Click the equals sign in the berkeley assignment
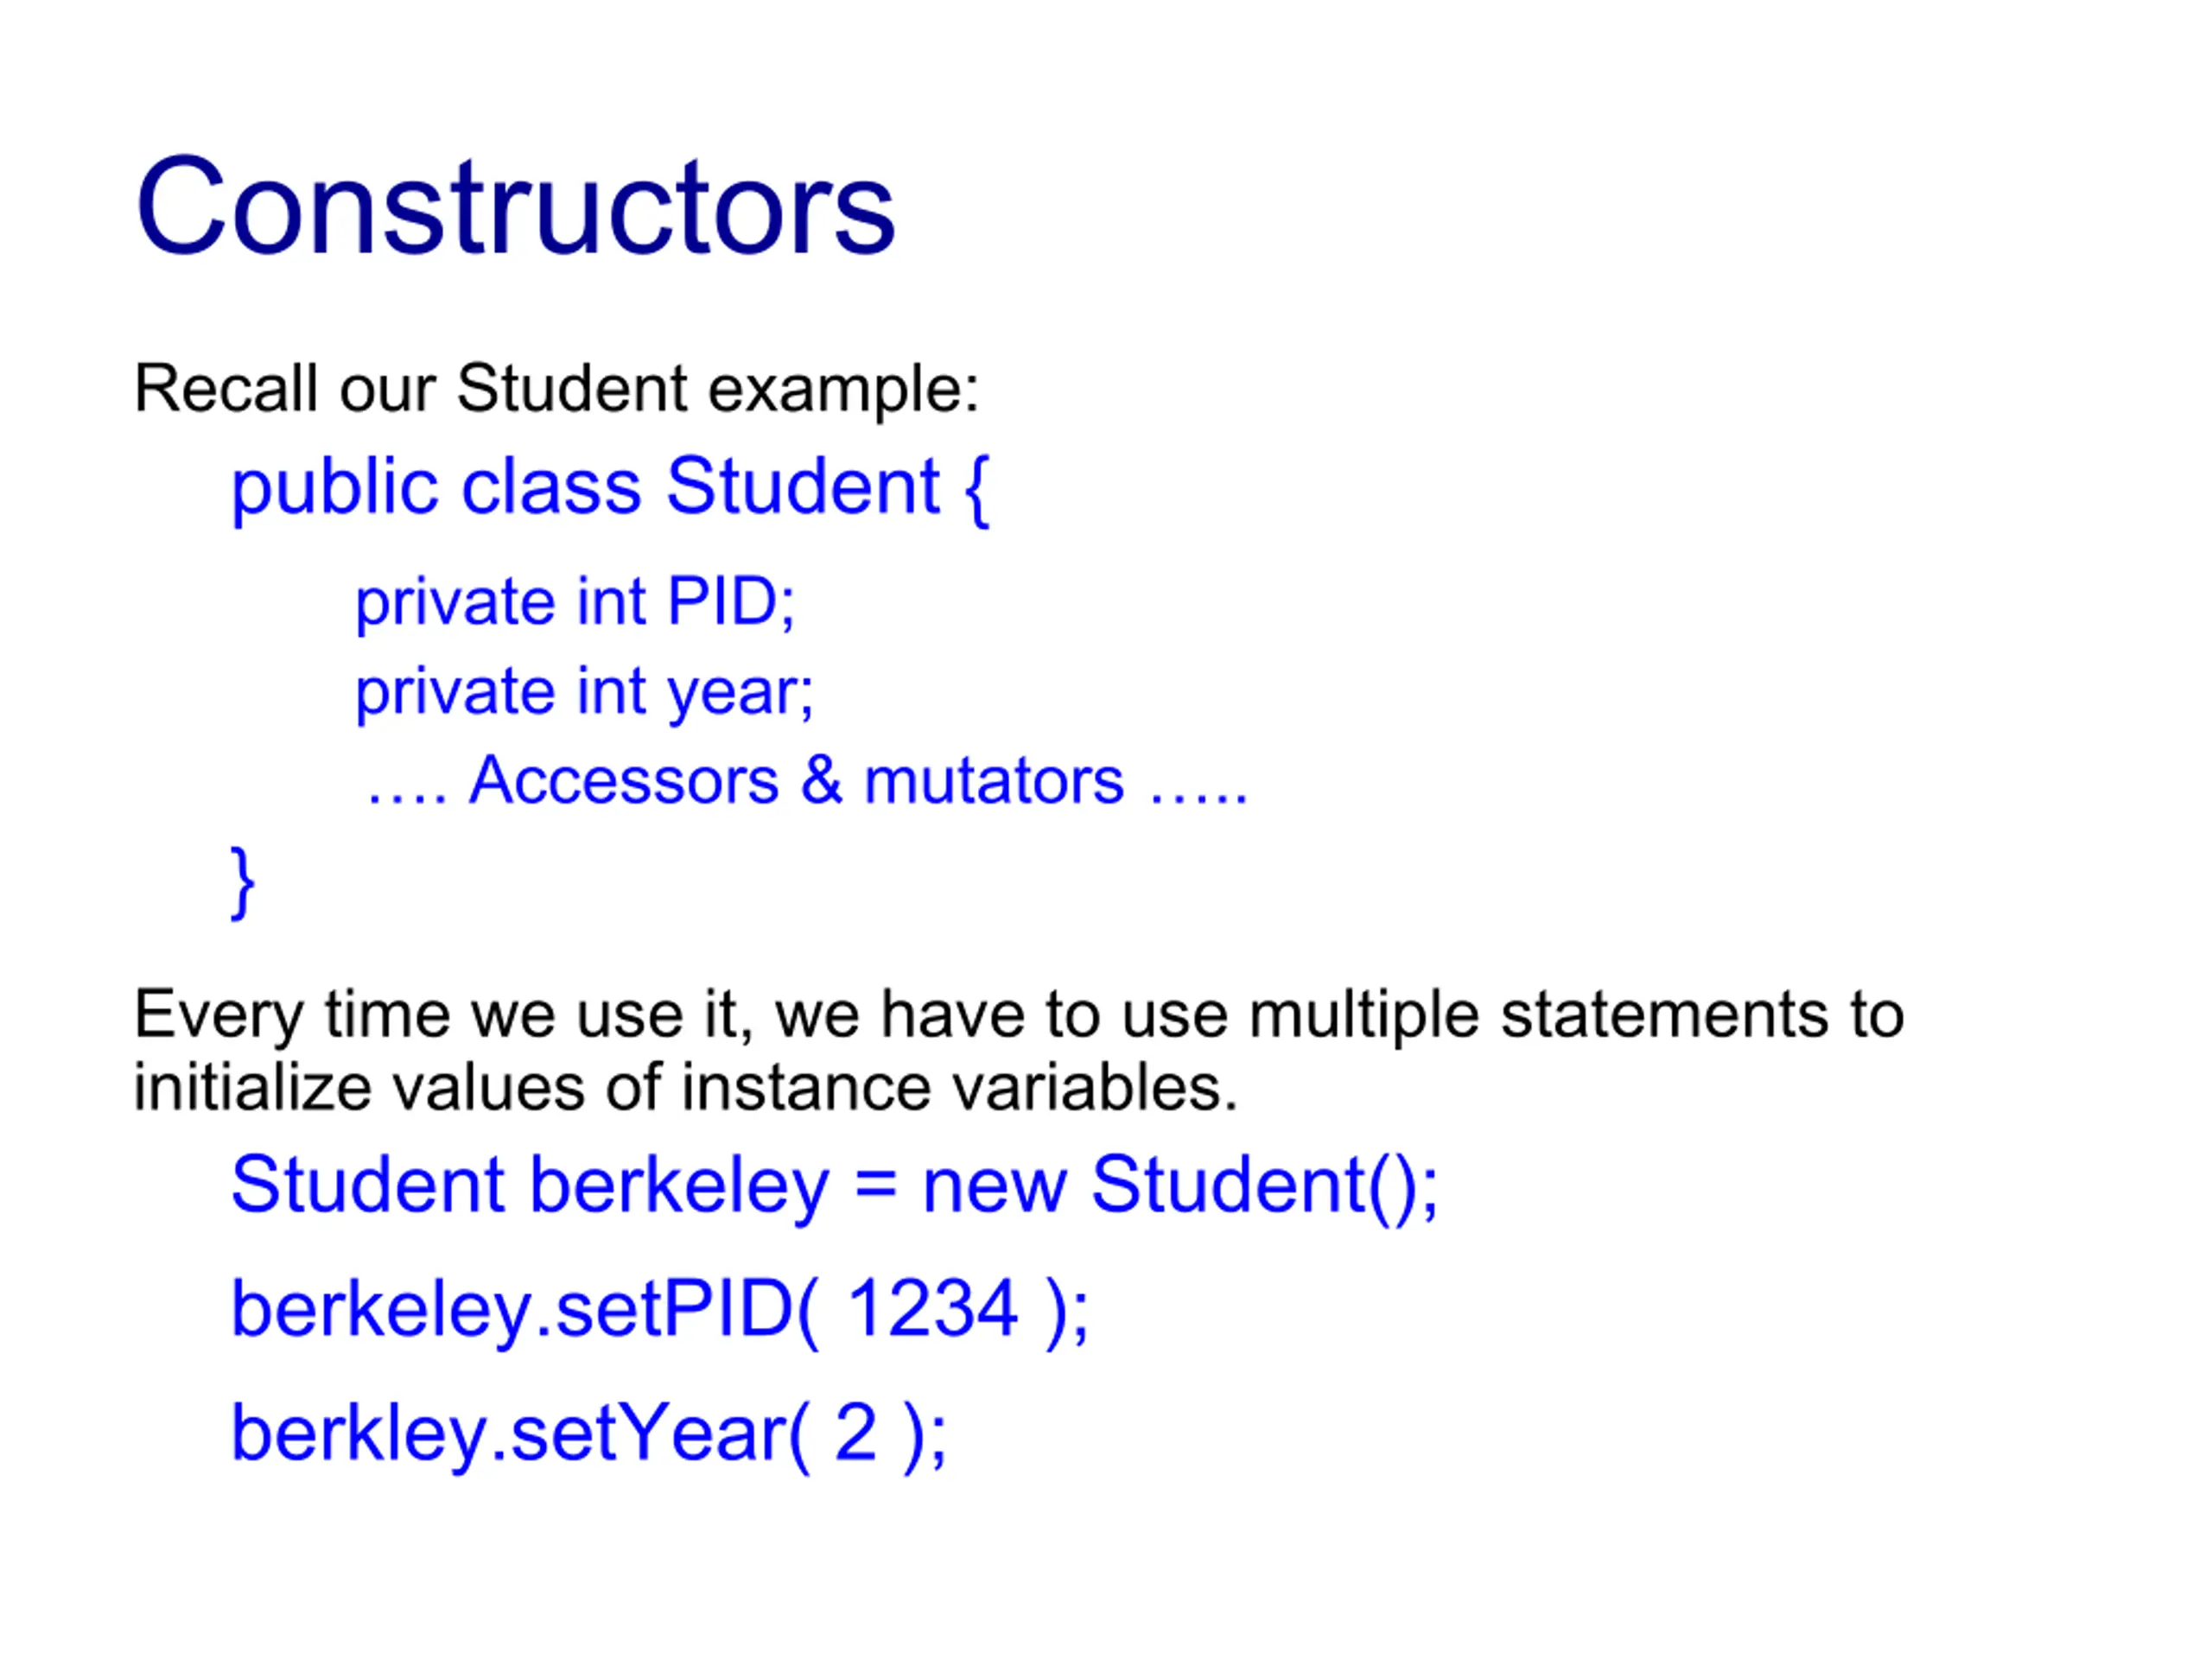Image resolution: width=2212 pixels, height=1659 pixels. tap(875, 1186)
